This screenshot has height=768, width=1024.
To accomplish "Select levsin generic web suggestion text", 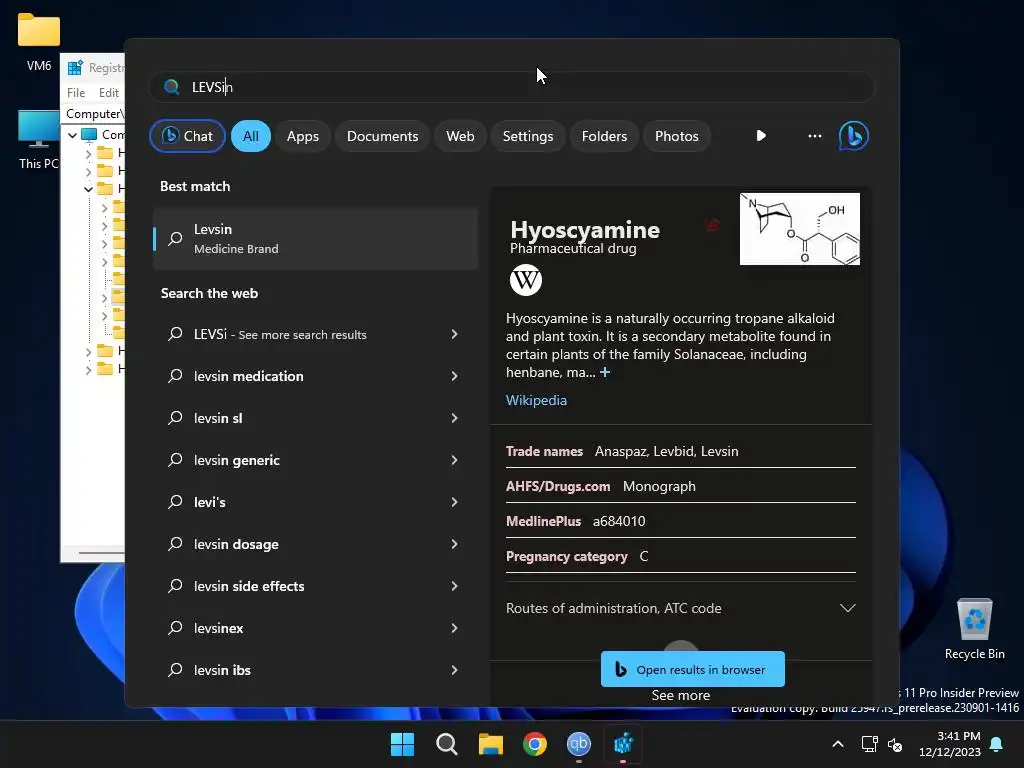I will 236,460.
